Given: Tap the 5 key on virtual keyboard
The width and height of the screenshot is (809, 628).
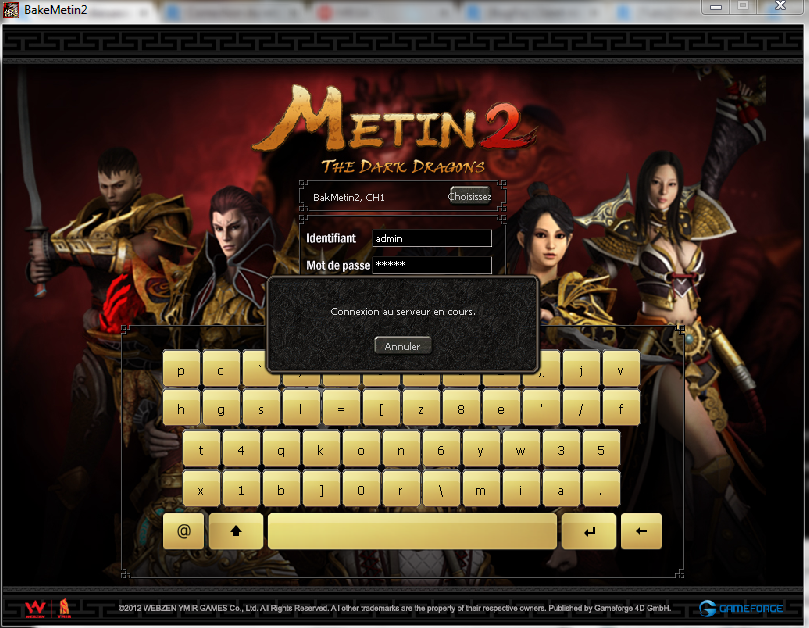Looking at the screenshot, I should click(x=601, y=450).
